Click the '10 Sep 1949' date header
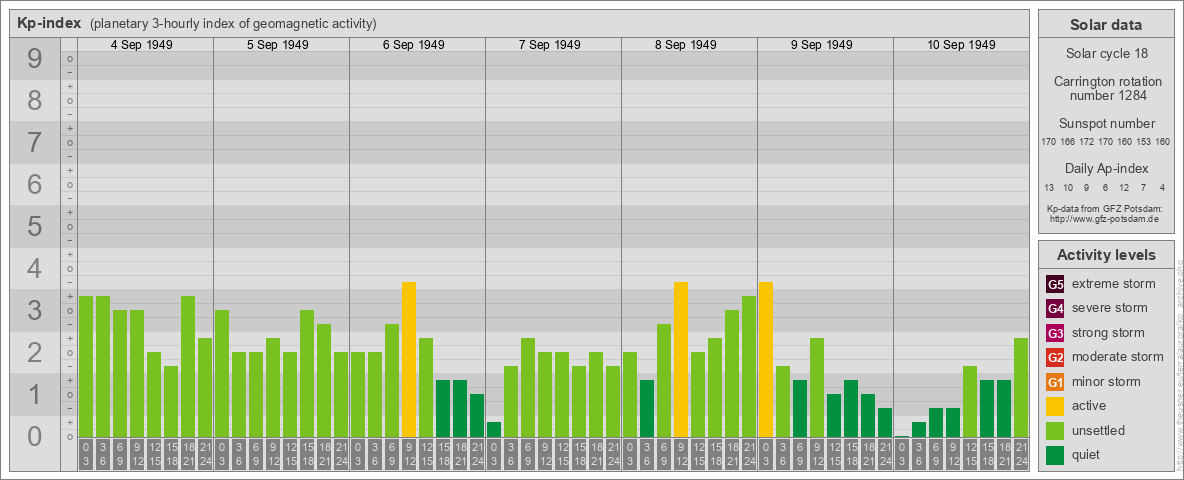This screenshot has height=480, width=1184. [x=961, y=45]
